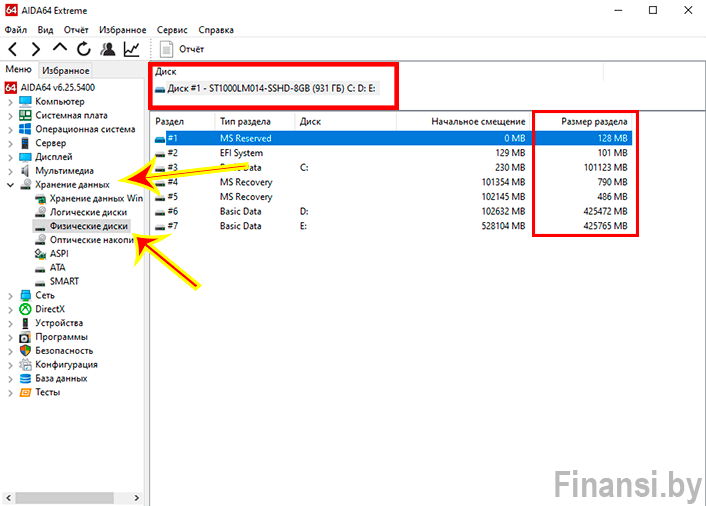This screenshot has width=706, height=506.
Task: Click the Тесты benchmark icon
Action: click(25, 393)
